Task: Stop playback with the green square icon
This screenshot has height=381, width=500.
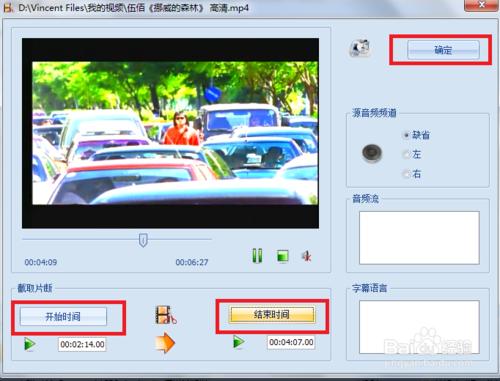Action: [283, 256]
